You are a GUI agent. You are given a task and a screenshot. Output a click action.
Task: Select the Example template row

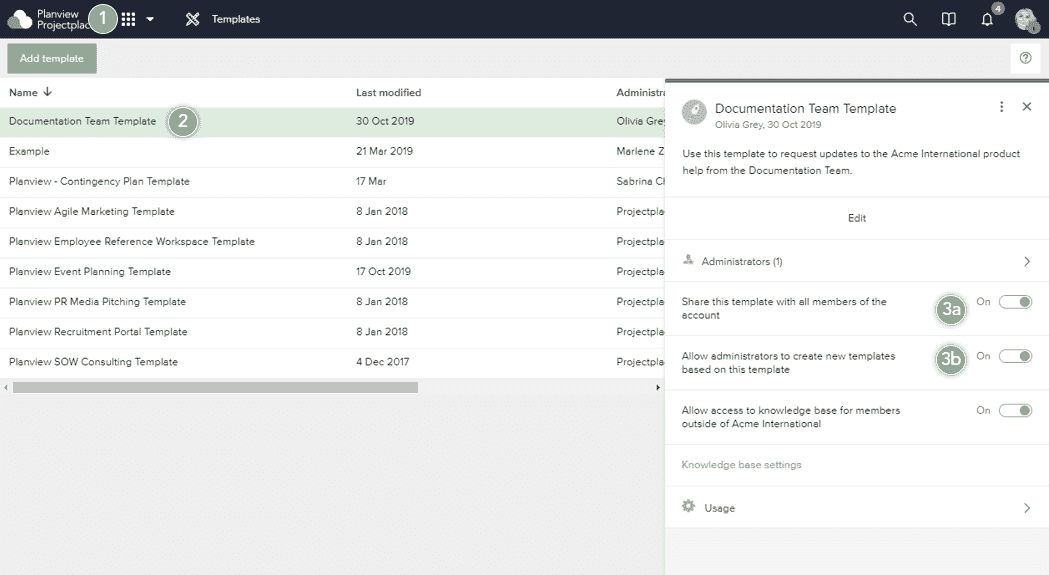coord(332,151)
